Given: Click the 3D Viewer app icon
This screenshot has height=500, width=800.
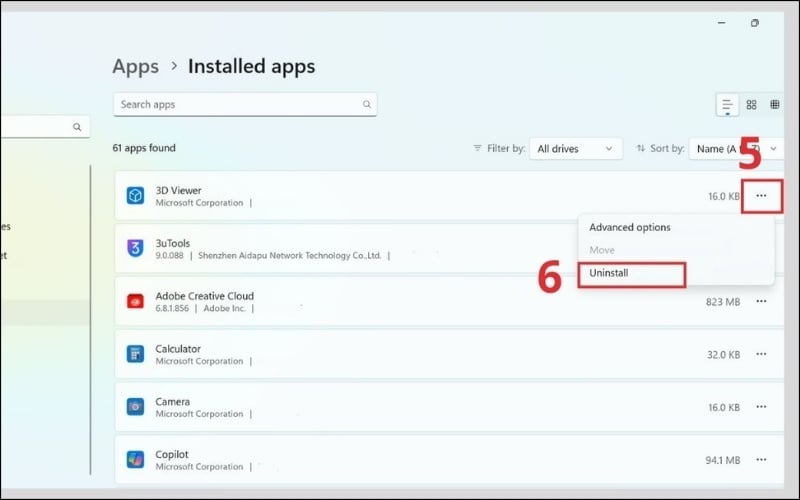Looking at the screenshot, I should (135, 196).
